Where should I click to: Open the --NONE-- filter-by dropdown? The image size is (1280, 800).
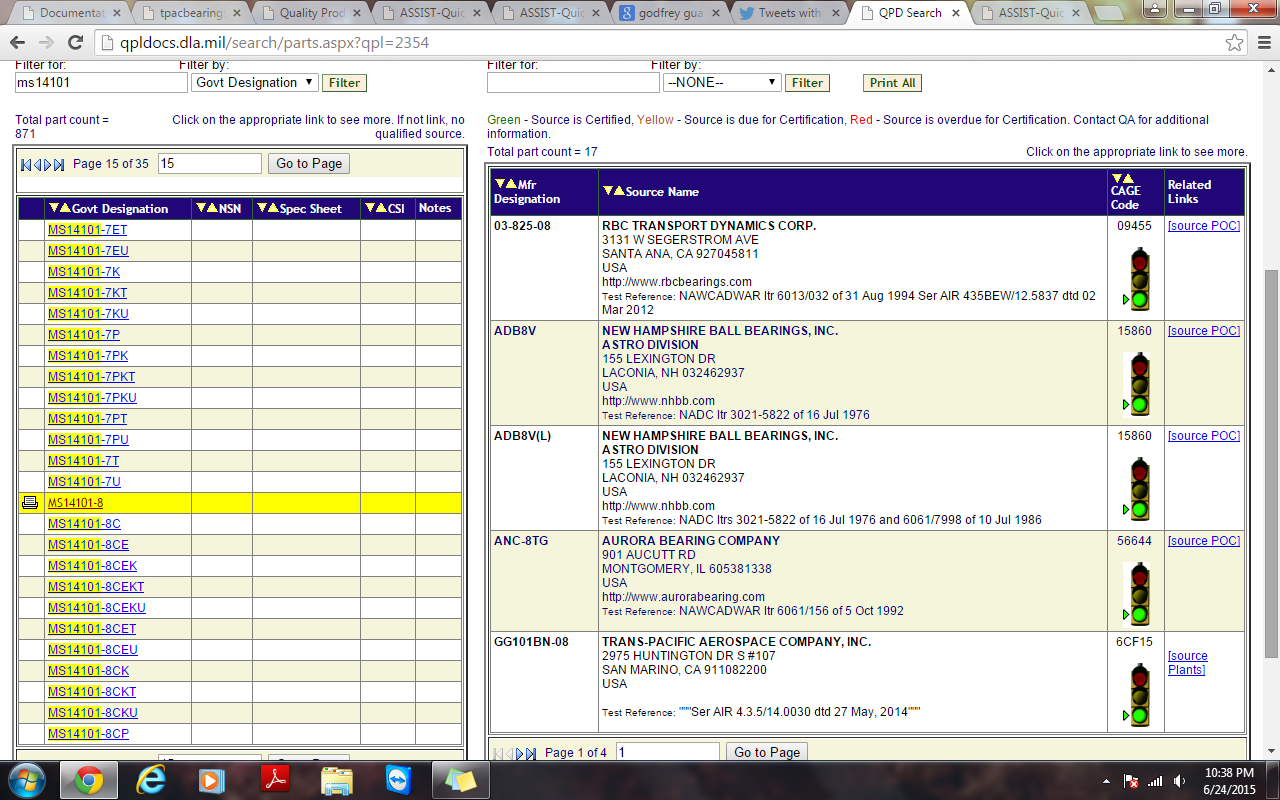[722, 82]
